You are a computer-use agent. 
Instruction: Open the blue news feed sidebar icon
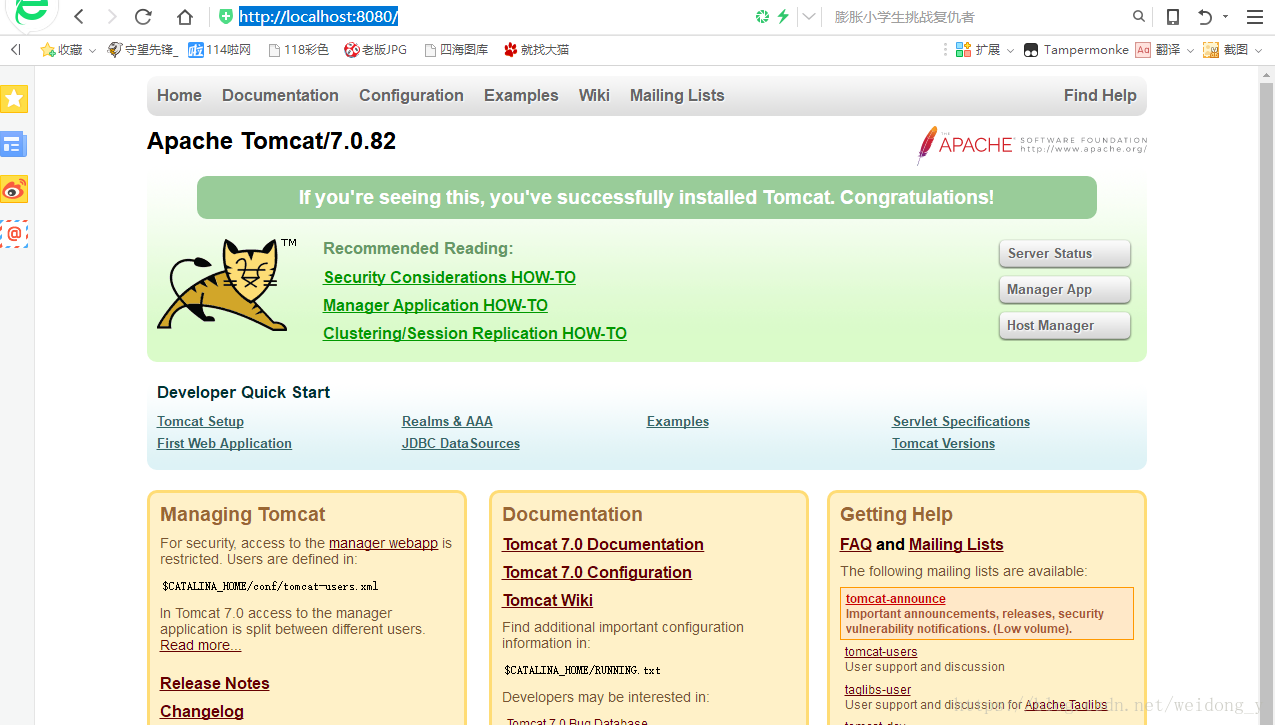point(13,144)
